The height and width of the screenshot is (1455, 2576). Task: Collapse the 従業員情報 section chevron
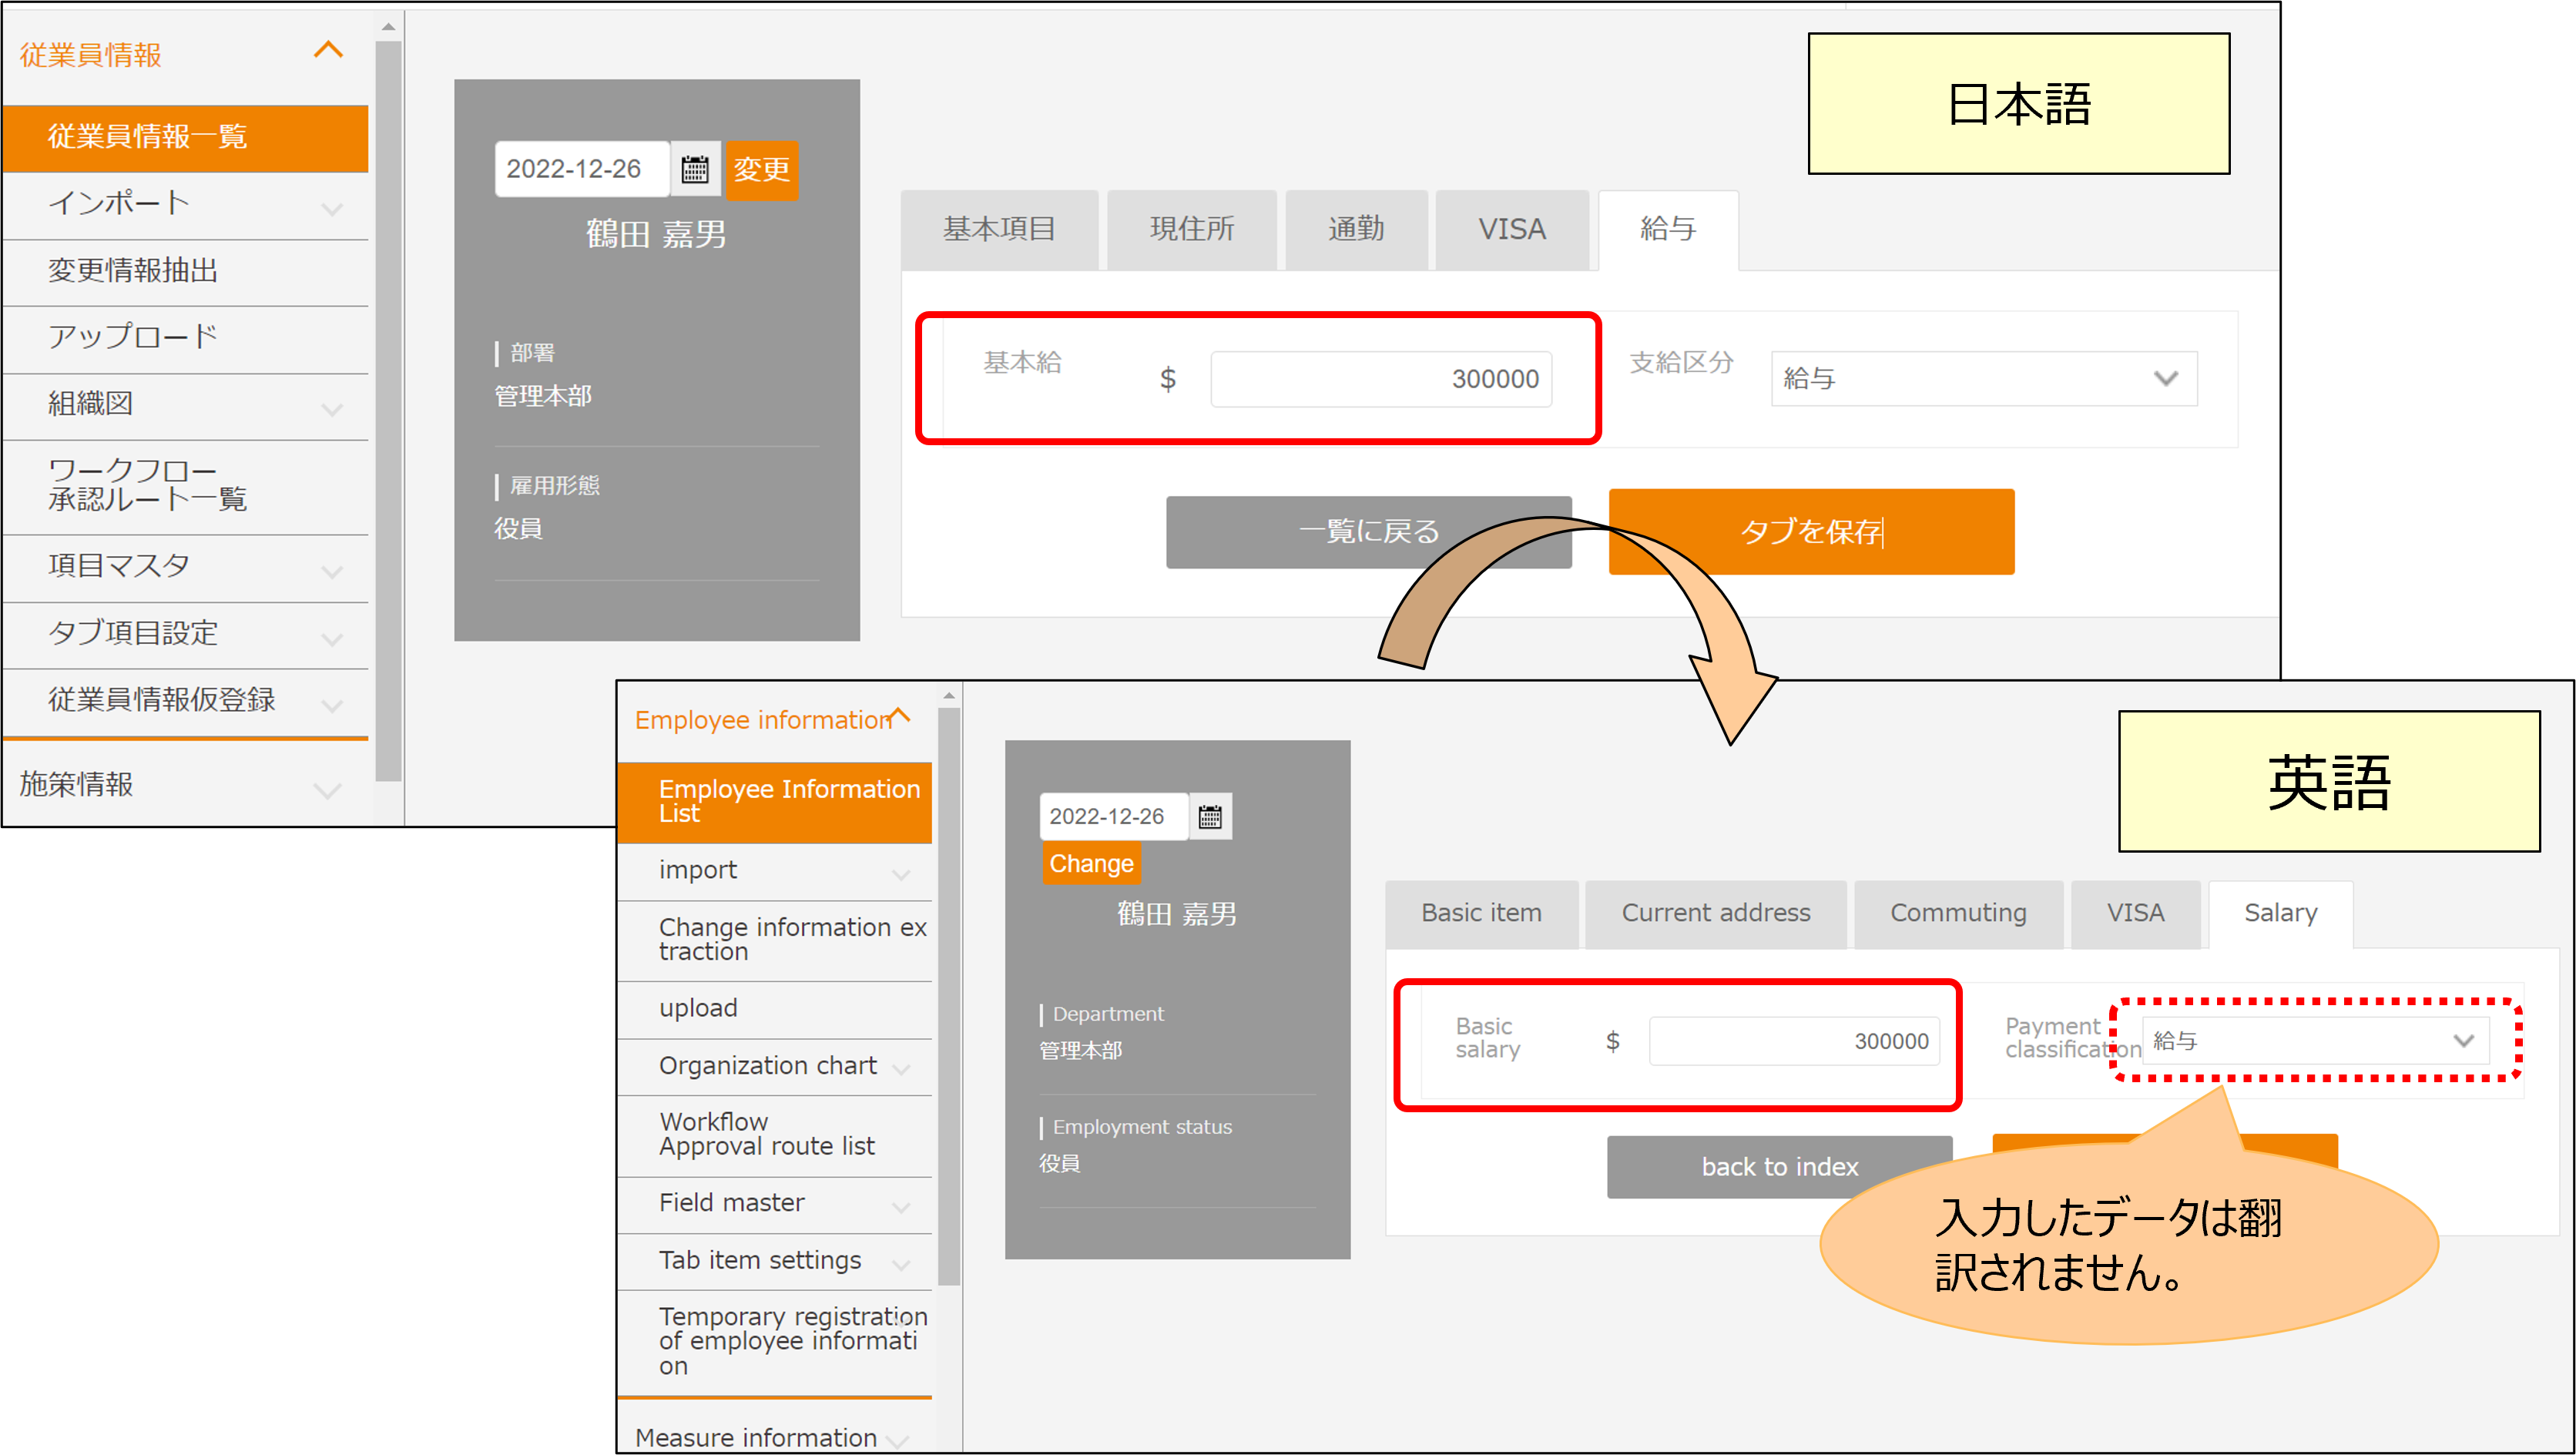point(328,50)
